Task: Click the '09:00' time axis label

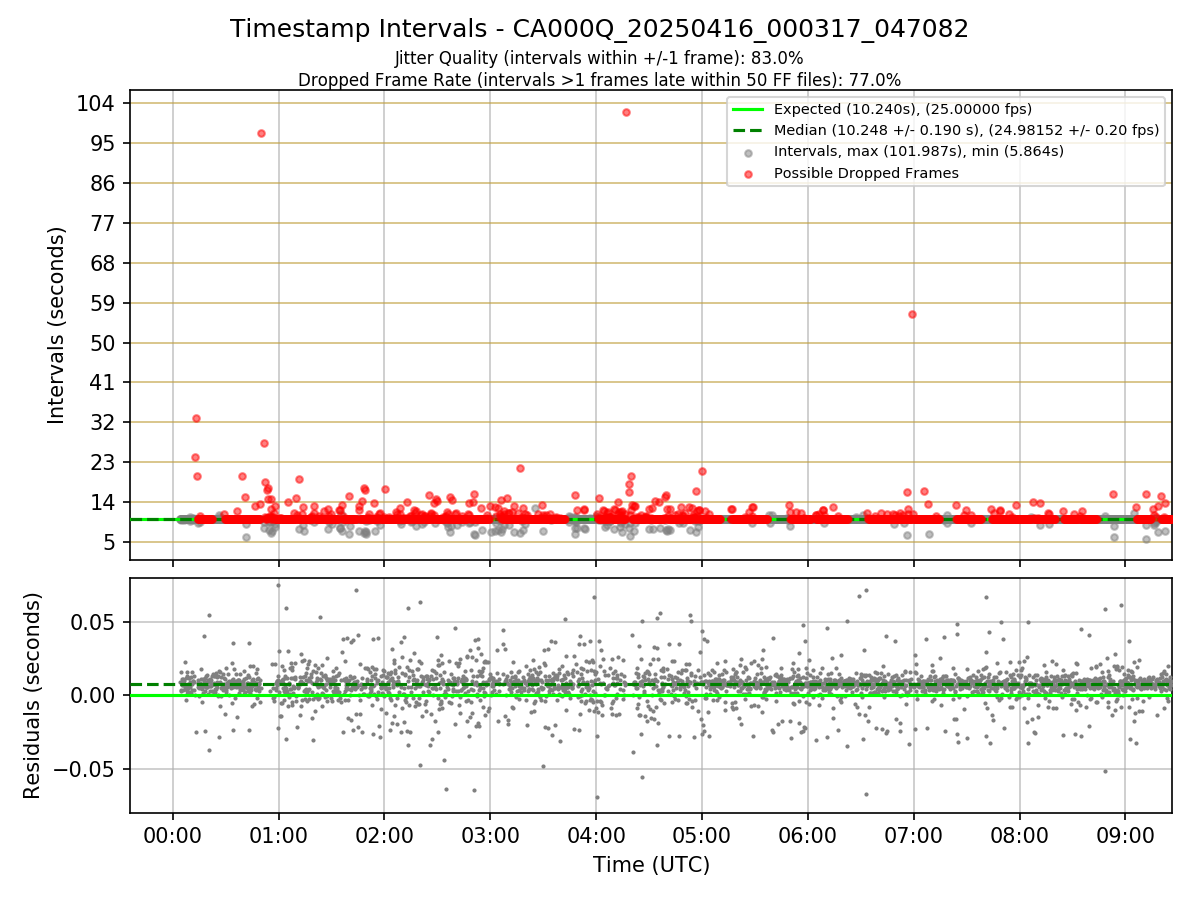Action: [x=1125, y=836]
